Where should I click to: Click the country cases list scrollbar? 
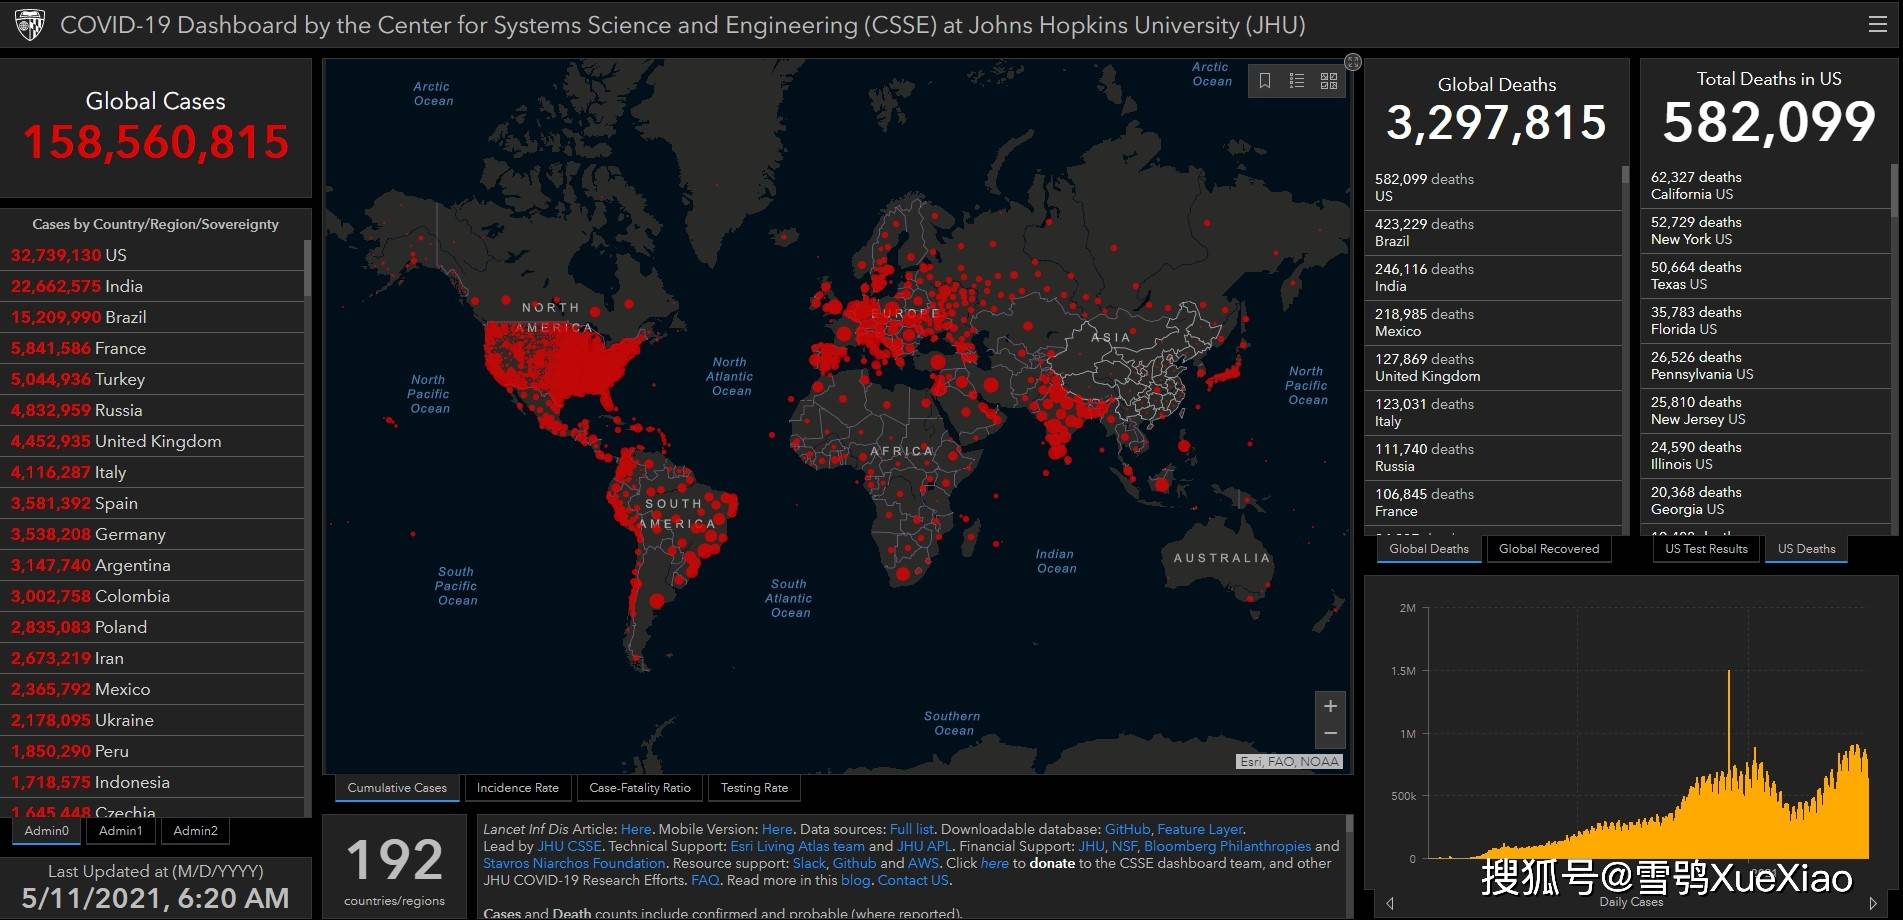pos(308,266)
